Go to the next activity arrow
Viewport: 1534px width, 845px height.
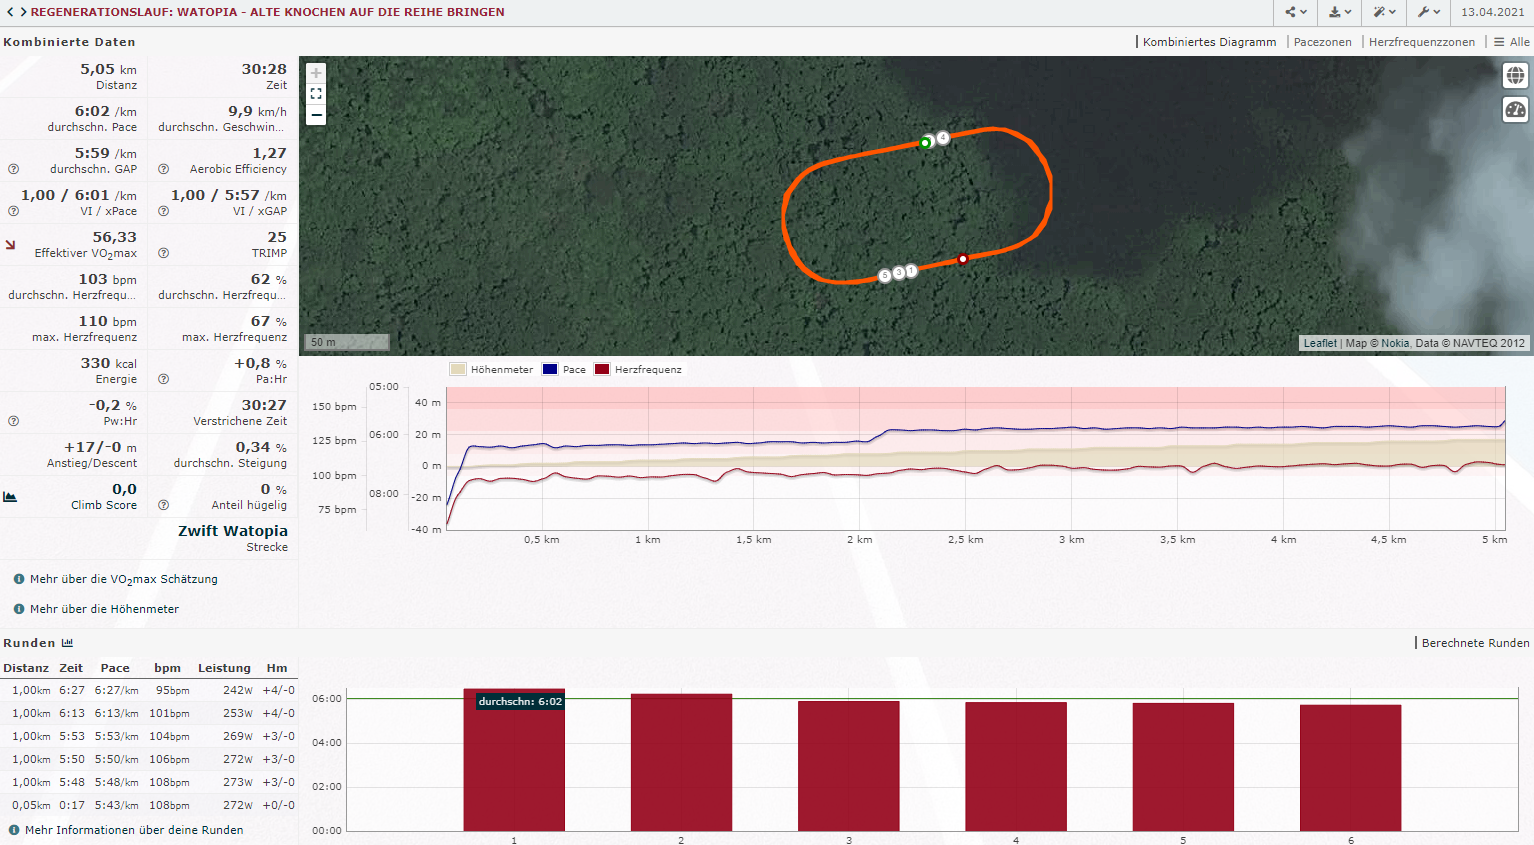click(22, 12)
